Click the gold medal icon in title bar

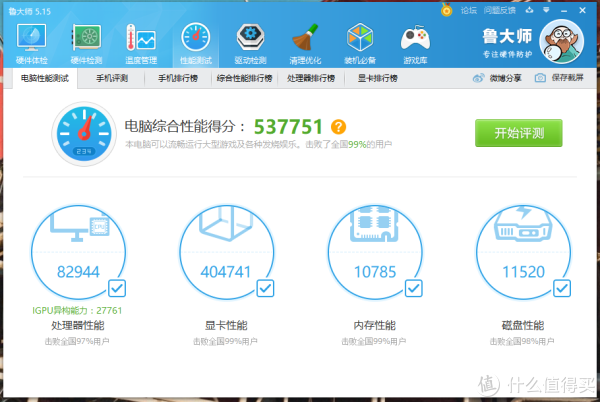tap(446, 10)
